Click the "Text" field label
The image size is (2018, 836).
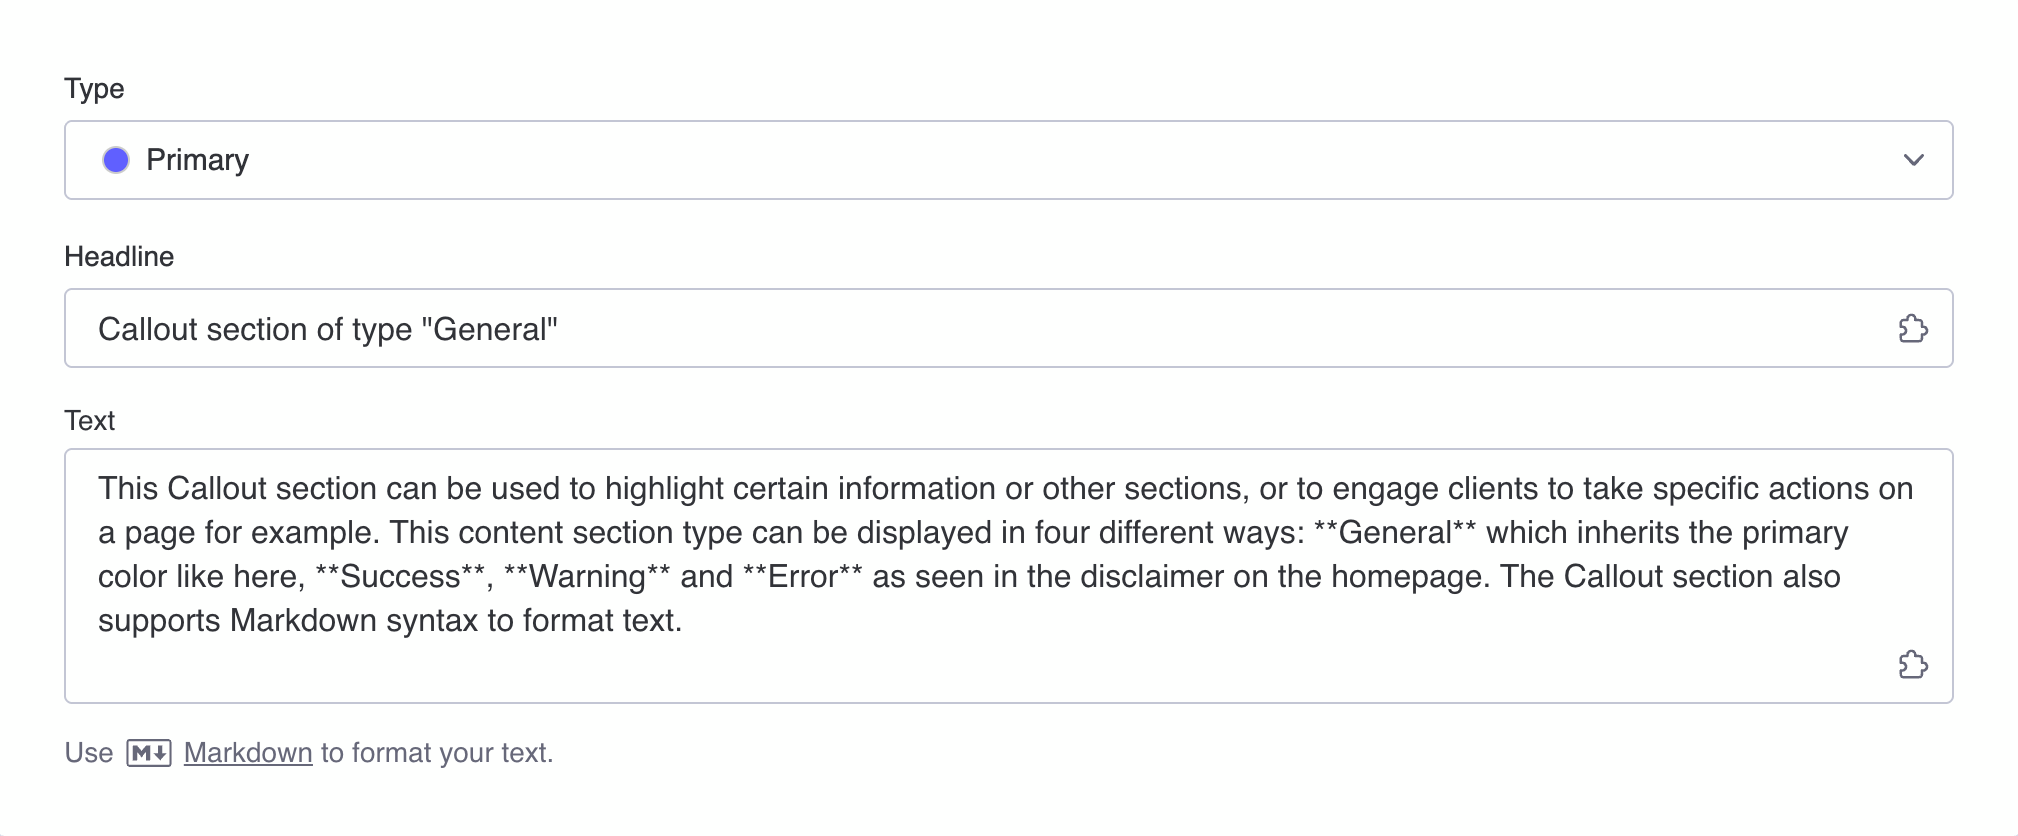click(x=89, y=421)
